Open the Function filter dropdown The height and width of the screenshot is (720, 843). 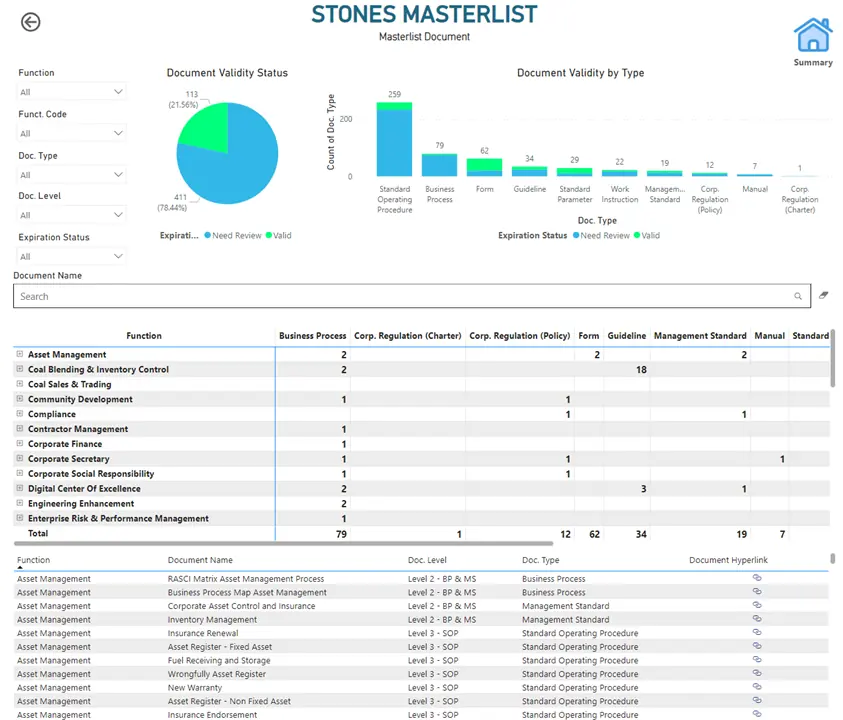[72, 92]
